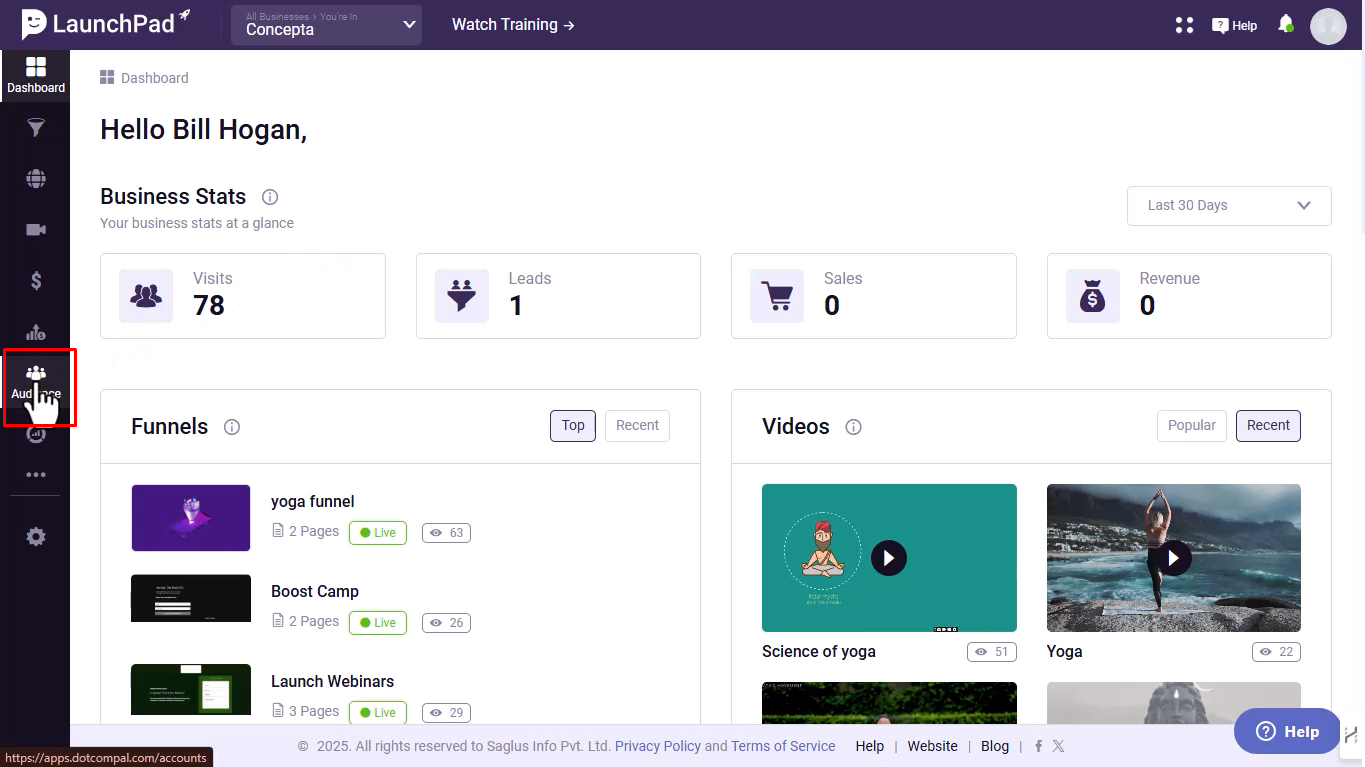This screenshot has height=767, width=1365.
Task: Open the floating Help button
Action: click(x=1287, y=731)
